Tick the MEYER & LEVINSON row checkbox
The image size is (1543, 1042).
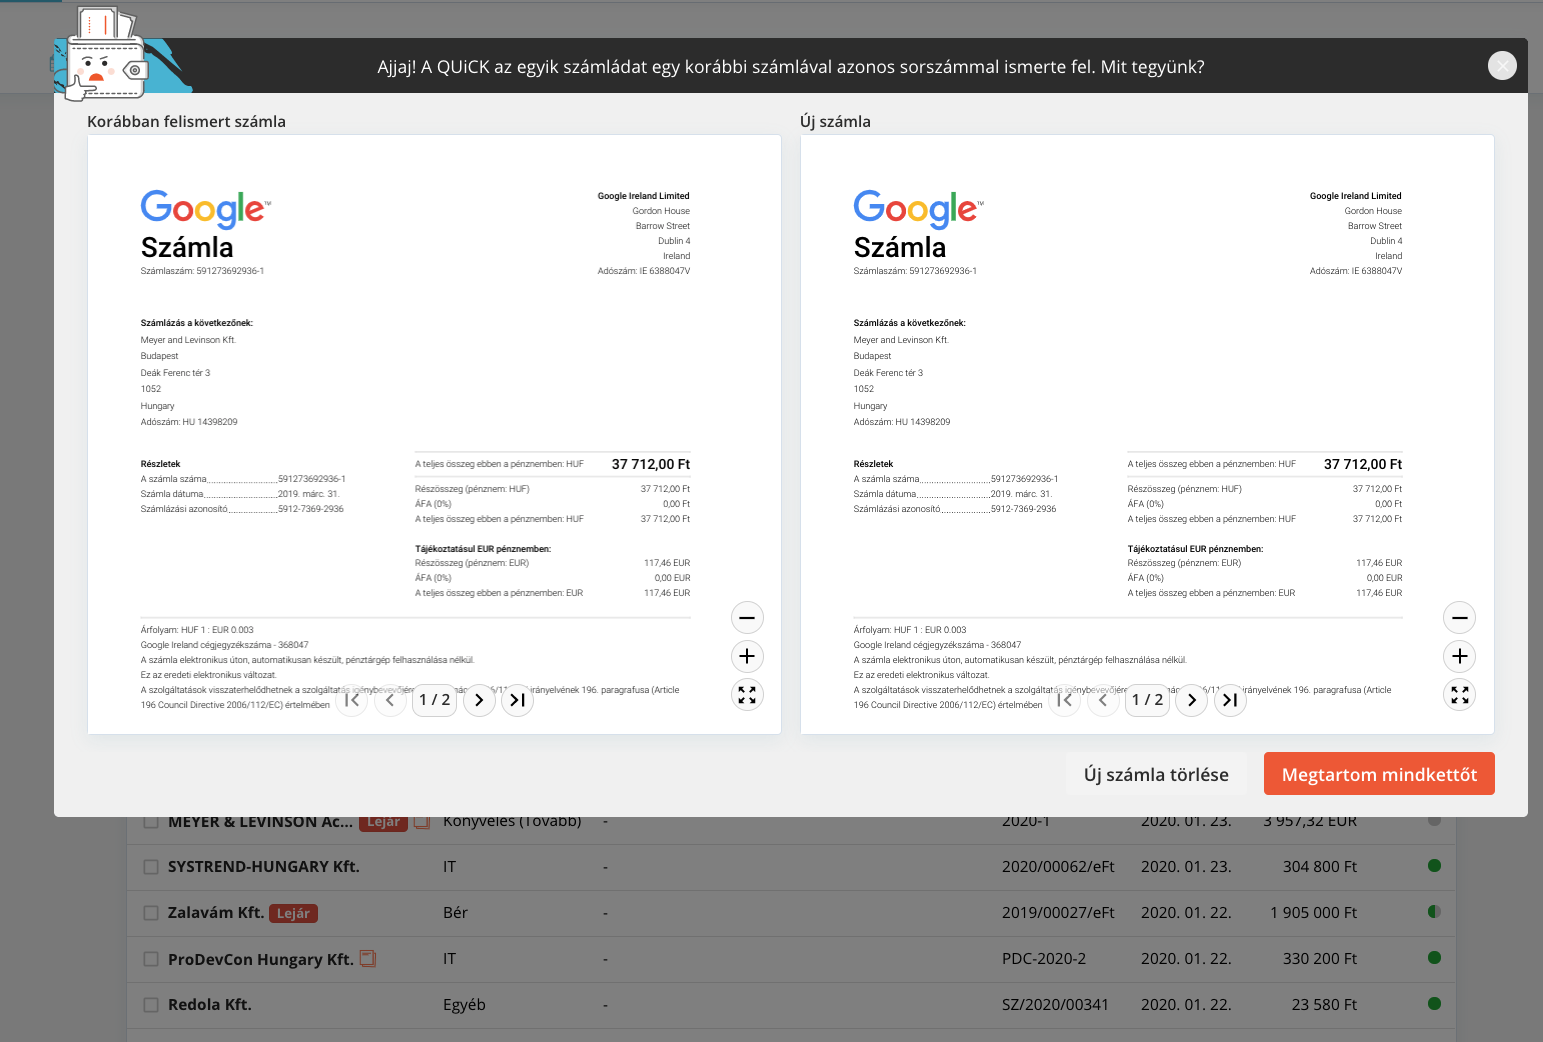point(151,822)
